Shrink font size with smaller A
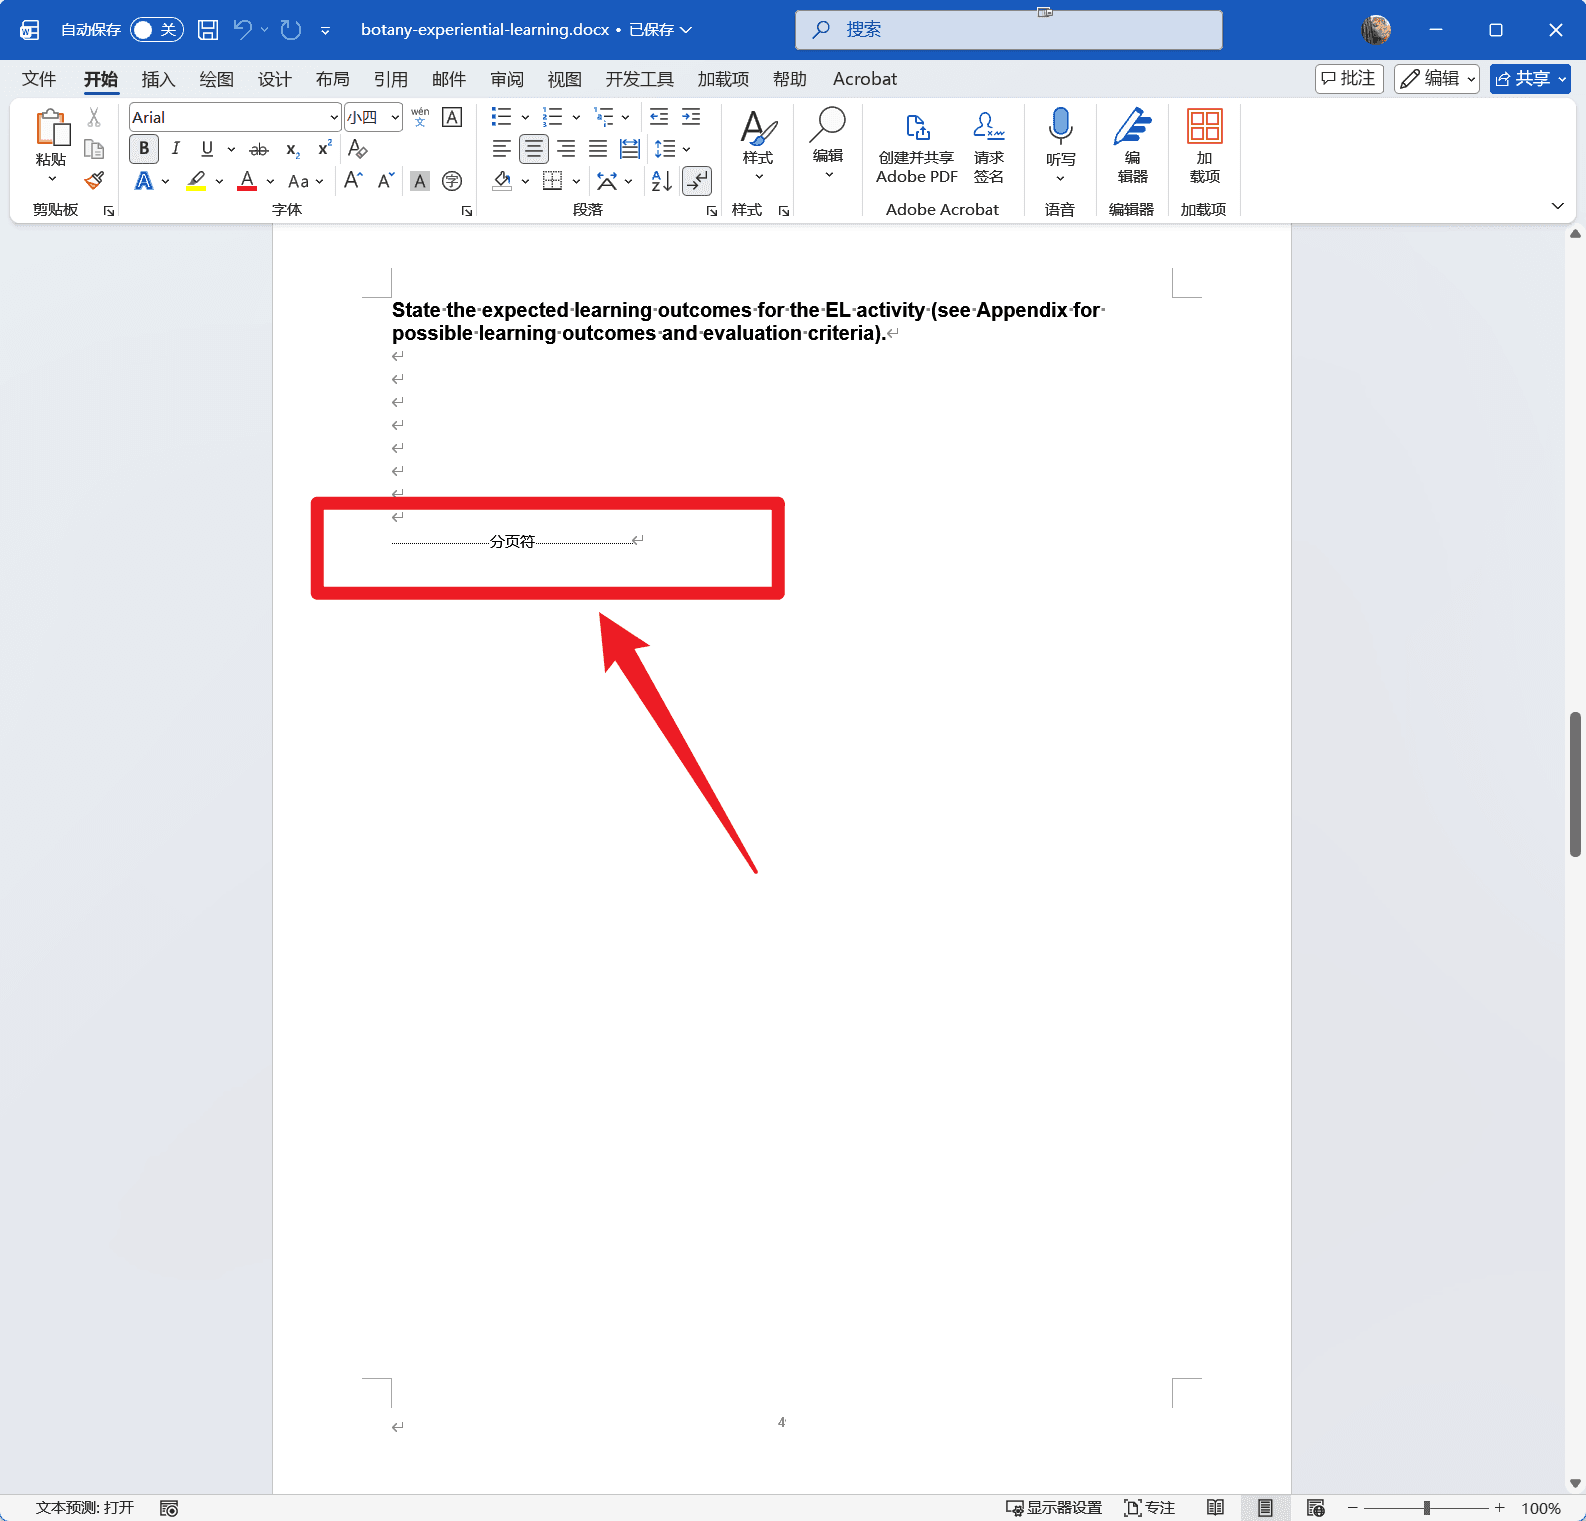The height and width of the screenshot is (1521, 1586). click(386, 181)
